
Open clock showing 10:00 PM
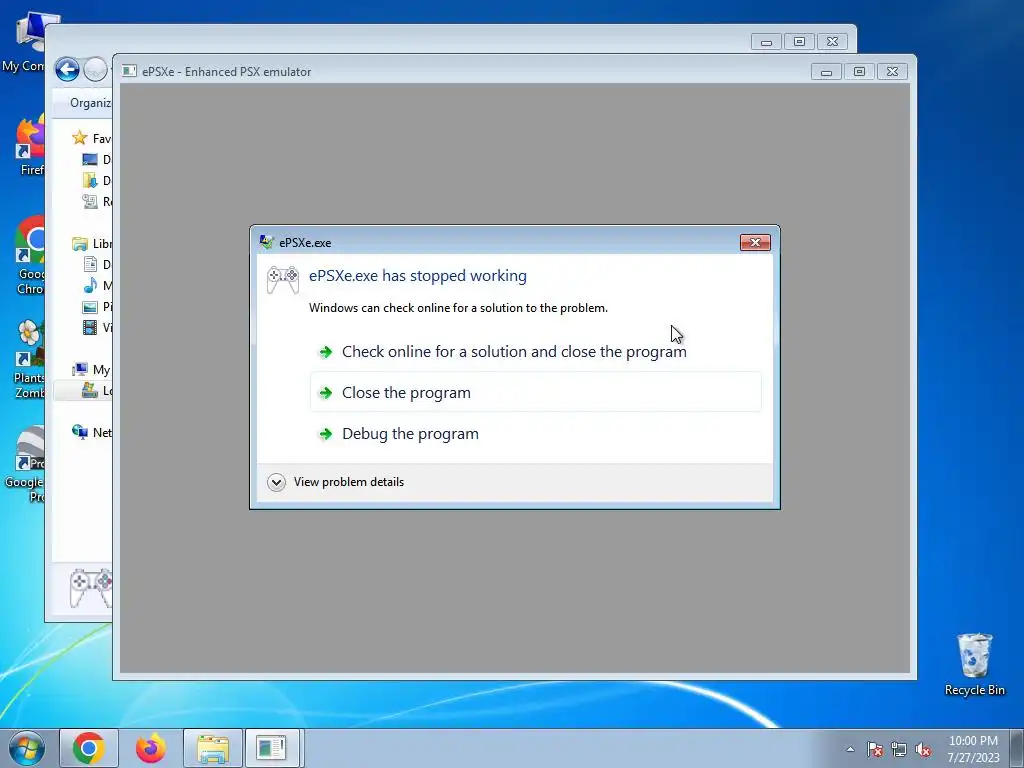click(x=973, y=749)
